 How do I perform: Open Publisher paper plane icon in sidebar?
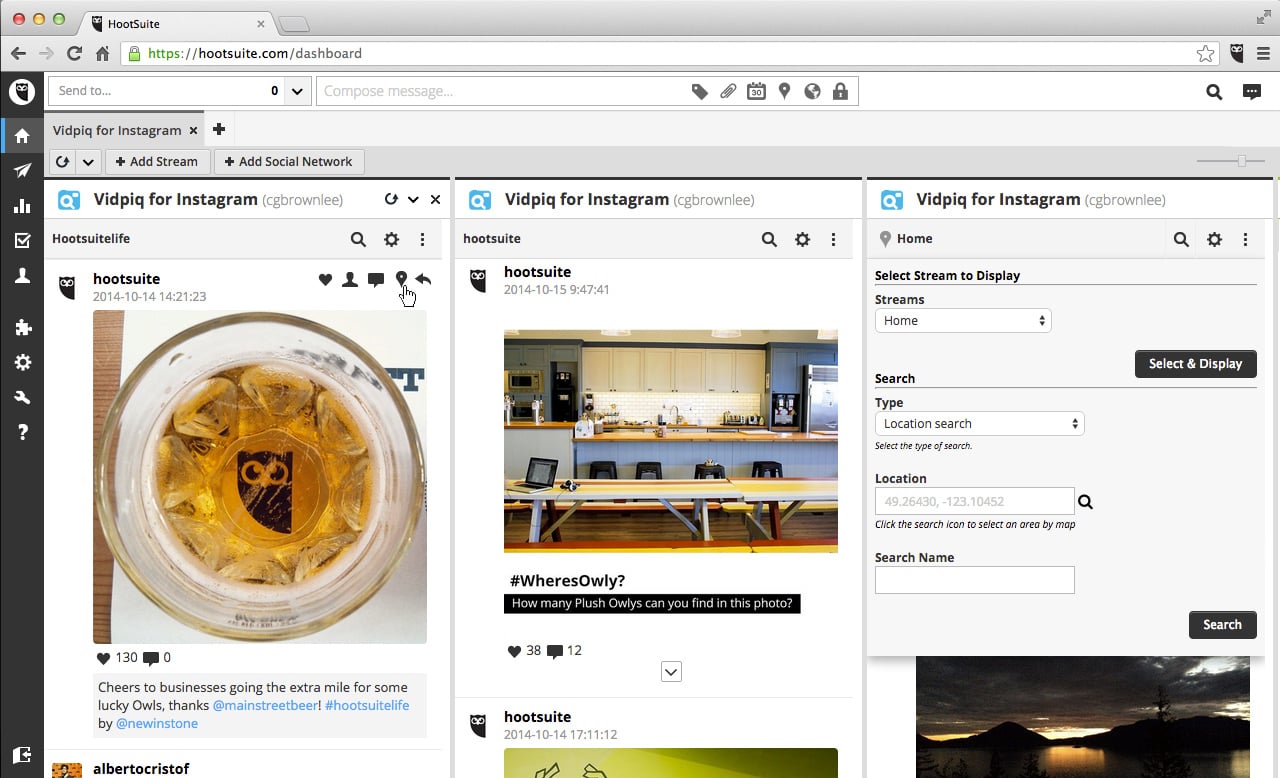click(x=22, y=171)
